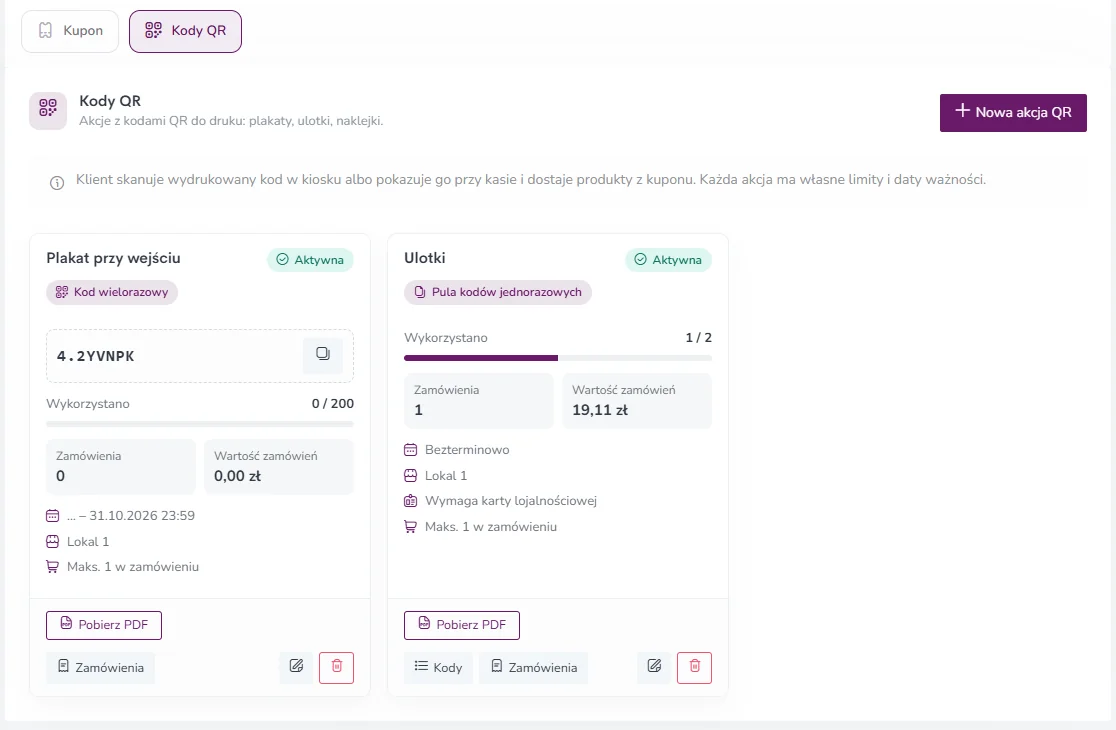
Task: Click the loyalty card icon in Ulotki
Action: [411, 501]
